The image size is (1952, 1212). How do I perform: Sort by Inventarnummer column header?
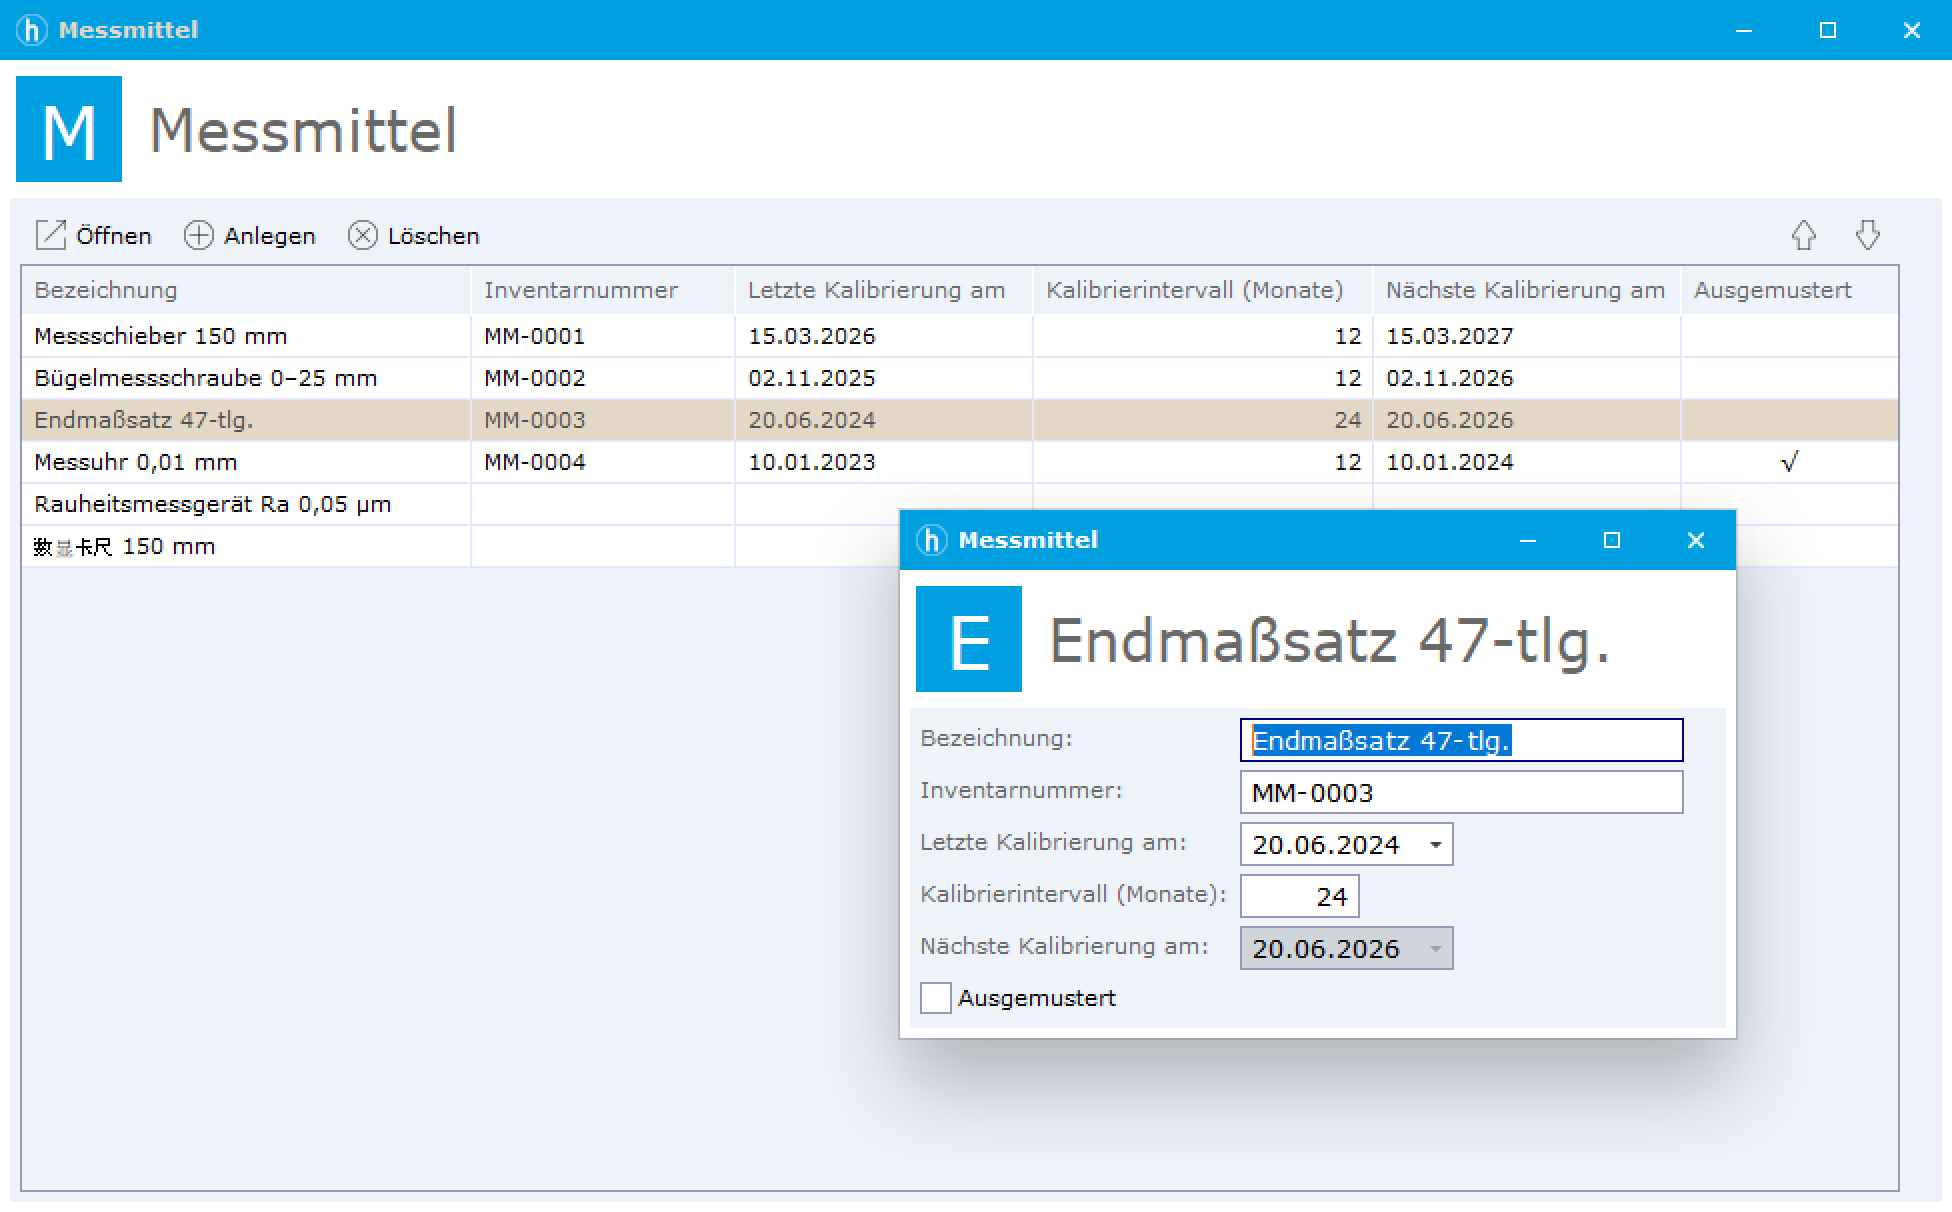pyautogui.click(x=603, y=290)
